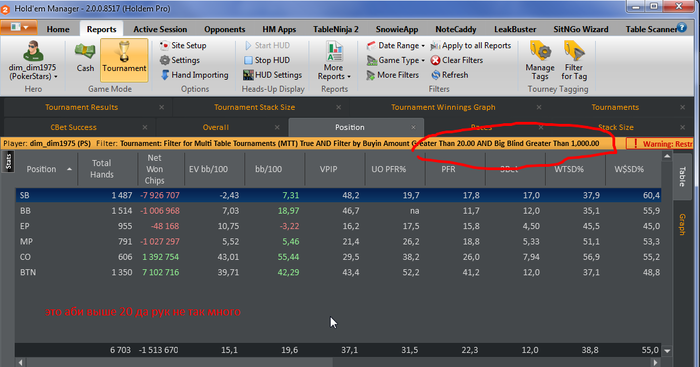Switch to Stack Size report tab
The width and height of the screenshot is (700, 367).
coord(616,127)
